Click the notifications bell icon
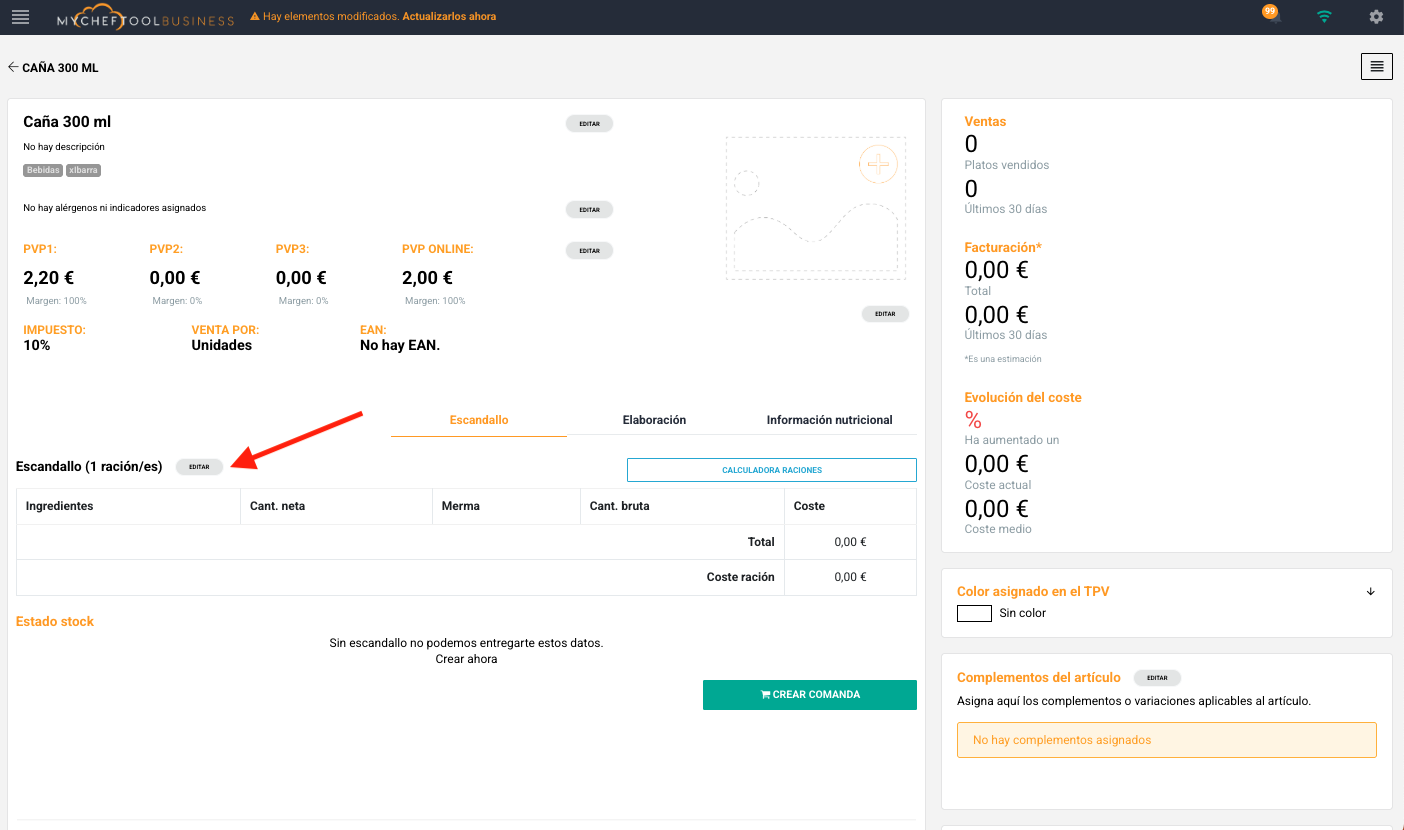This screenshot has height=830, width=1404. click(1271, 16)
